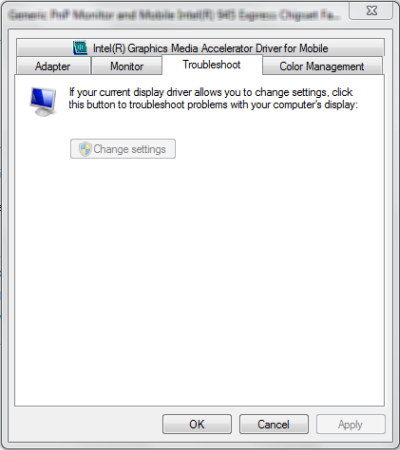
Task: Switch to the Adapter tab
Action: pyautogui.click(x=53, y=66)
